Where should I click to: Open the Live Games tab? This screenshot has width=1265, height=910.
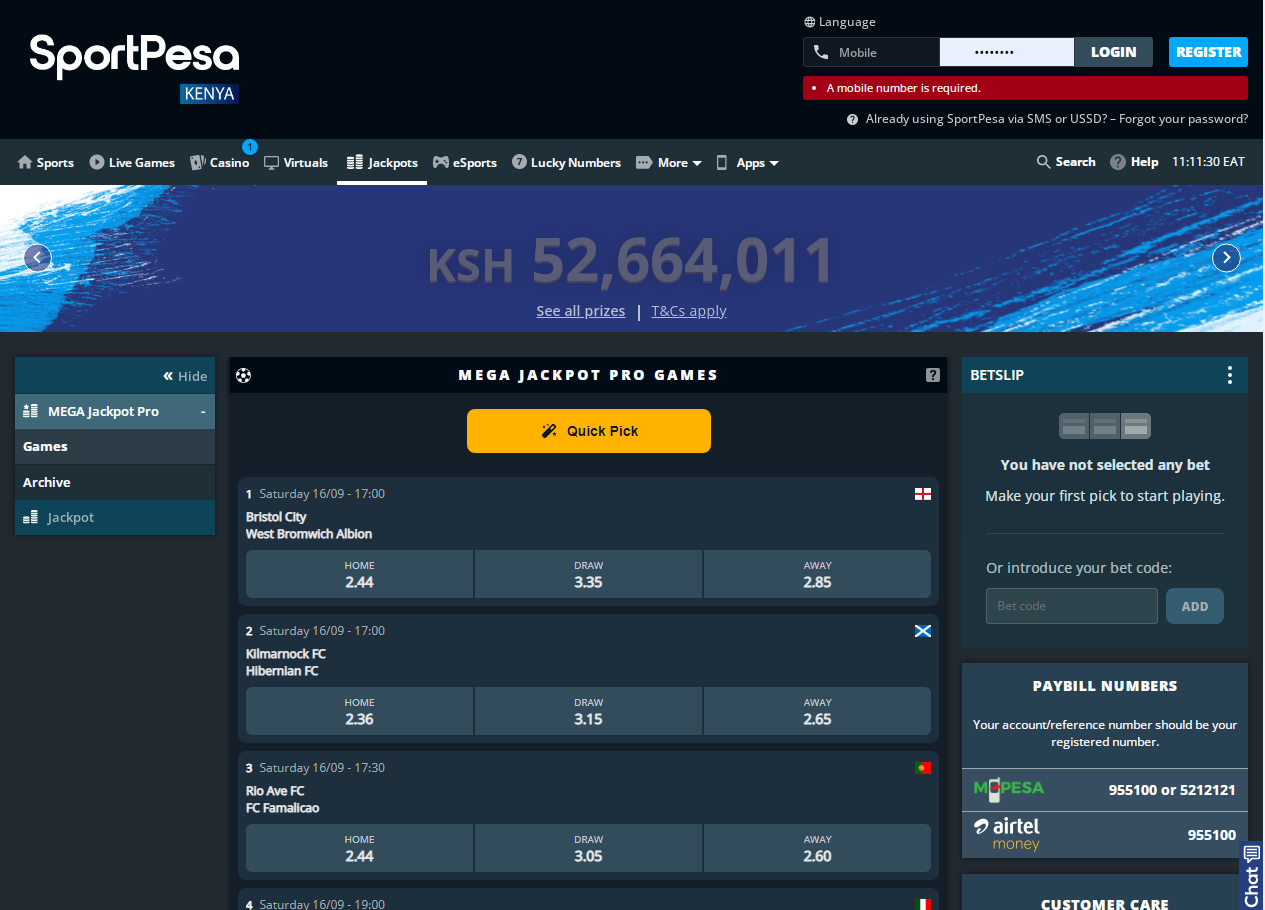132,162
